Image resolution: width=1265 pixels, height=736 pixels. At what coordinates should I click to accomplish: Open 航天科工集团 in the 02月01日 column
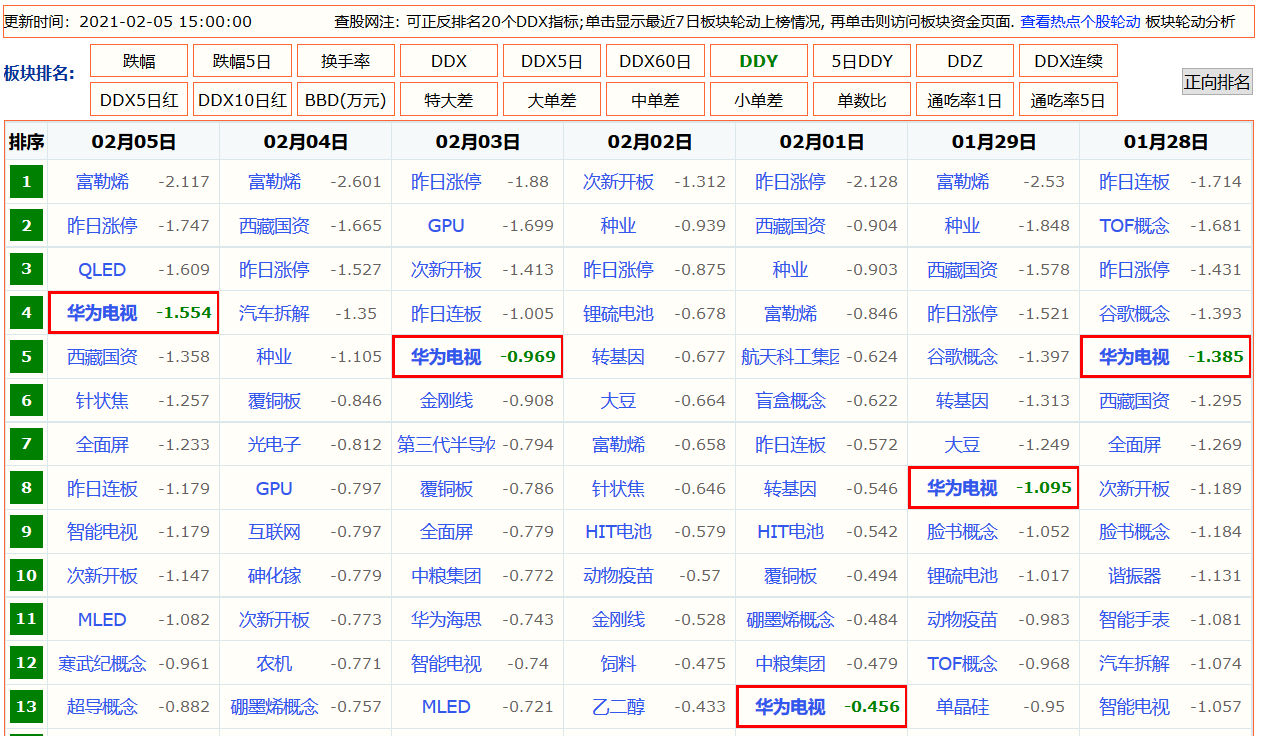(x=789, y=357)
